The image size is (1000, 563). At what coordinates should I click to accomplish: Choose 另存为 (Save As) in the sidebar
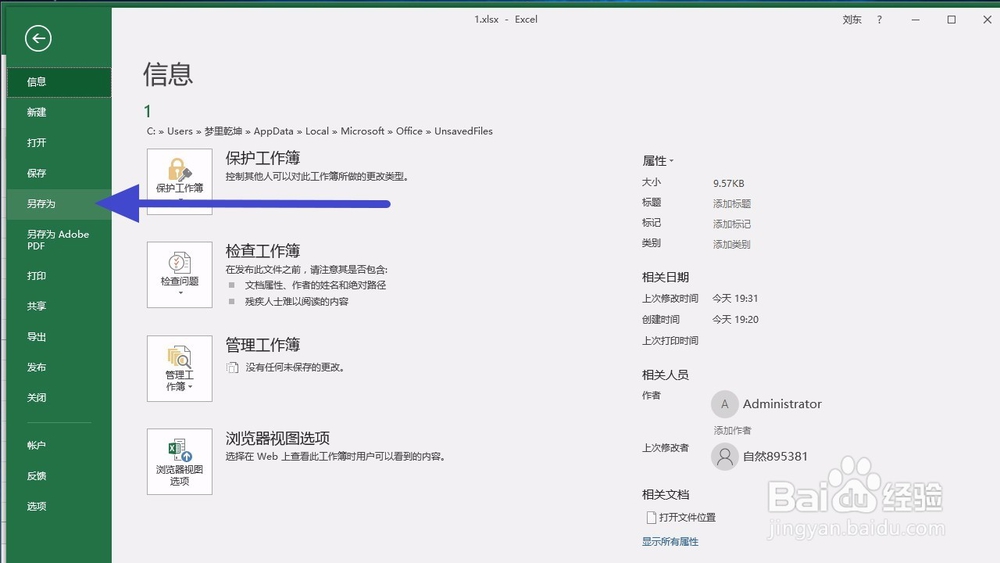59,204
